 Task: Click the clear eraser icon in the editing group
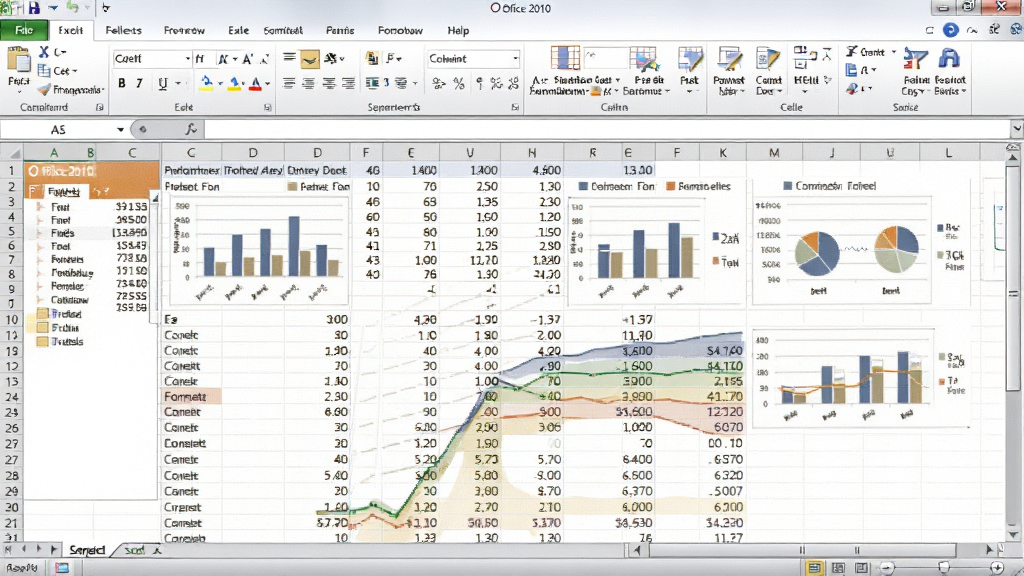click(852, 88)
